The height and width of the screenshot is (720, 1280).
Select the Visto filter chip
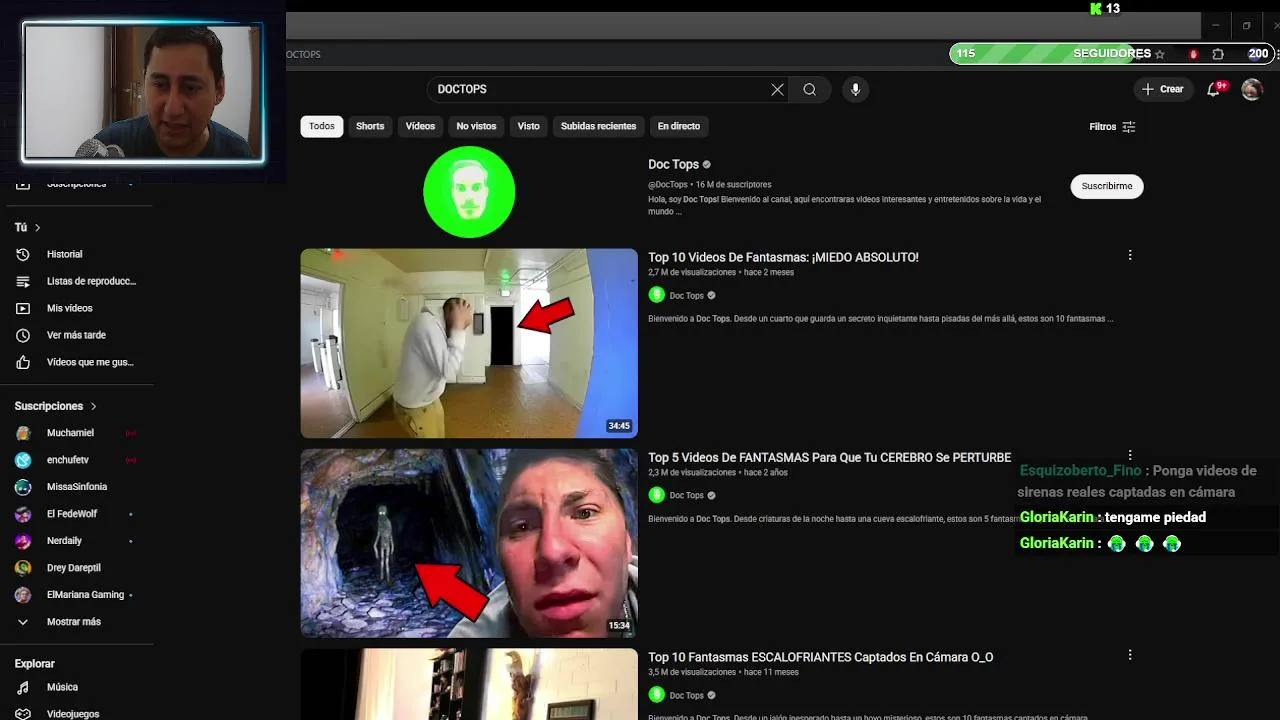point(528,126)
